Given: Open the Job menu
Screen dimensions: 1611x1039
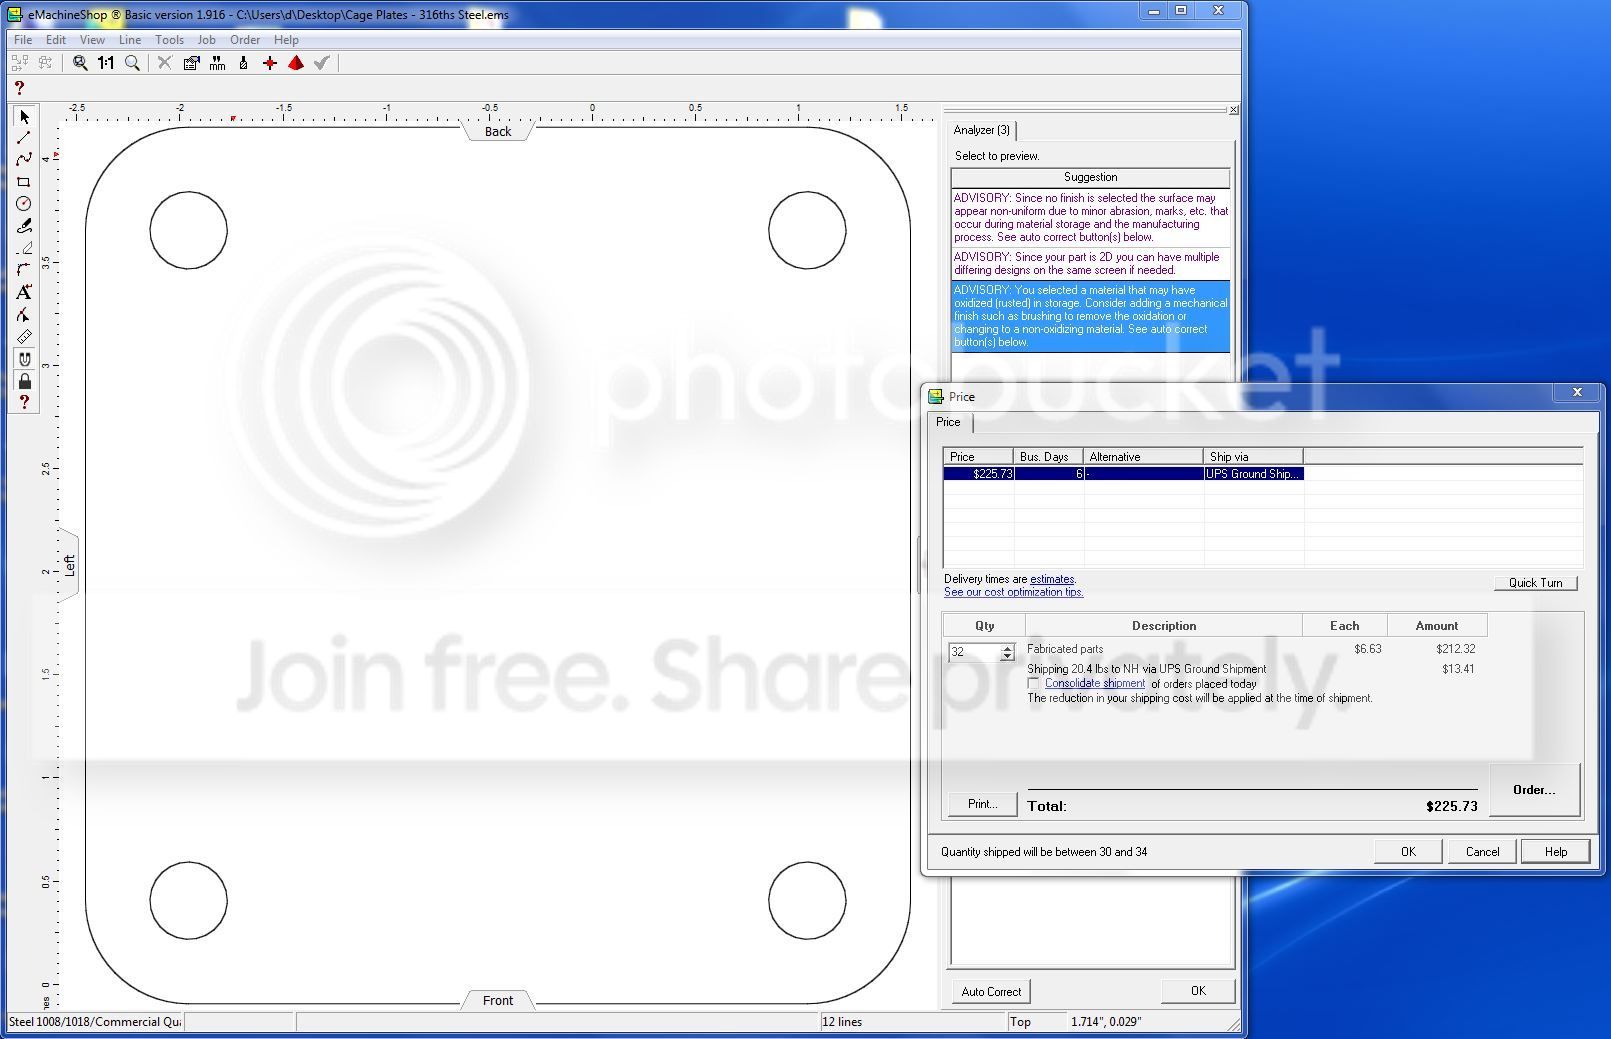Looking at the screenshot, I should coord(206,40).
